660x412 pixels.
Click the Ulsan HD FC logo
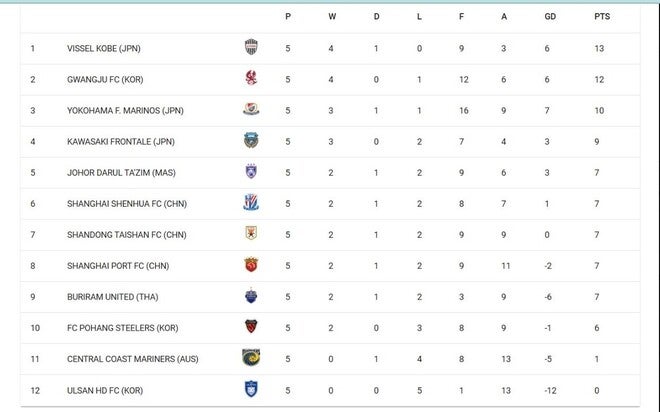[250, 389]
